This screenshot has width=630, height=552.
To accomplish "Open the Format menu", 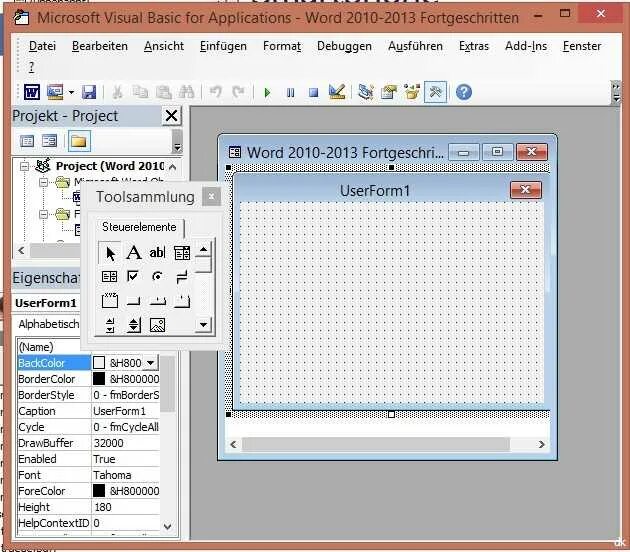I will pos(282,46).
